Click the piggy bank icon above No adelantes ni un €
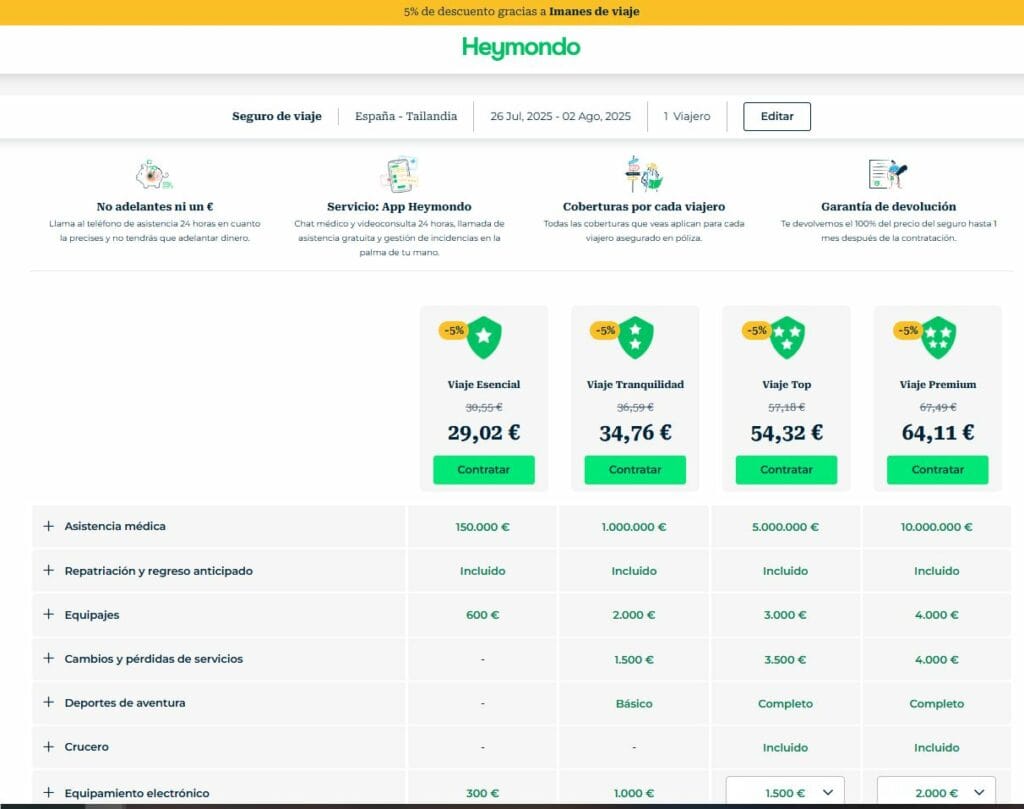1024x809 pixels. tap(153, 175)
